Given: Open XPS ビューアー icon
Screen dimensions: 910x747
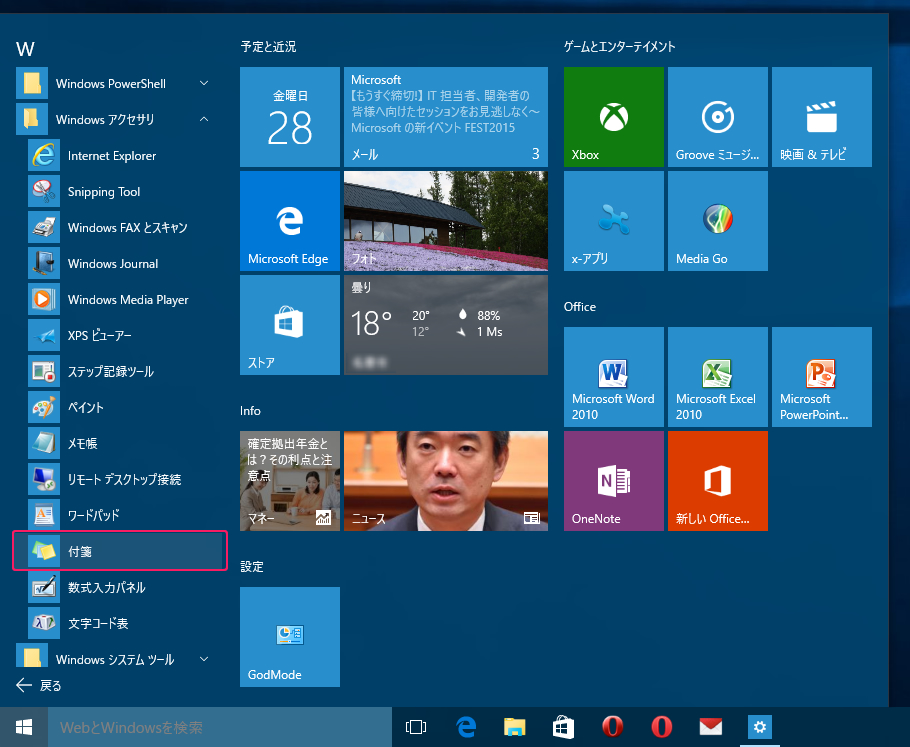Looking at the screenshot, I should coord(44,335).
